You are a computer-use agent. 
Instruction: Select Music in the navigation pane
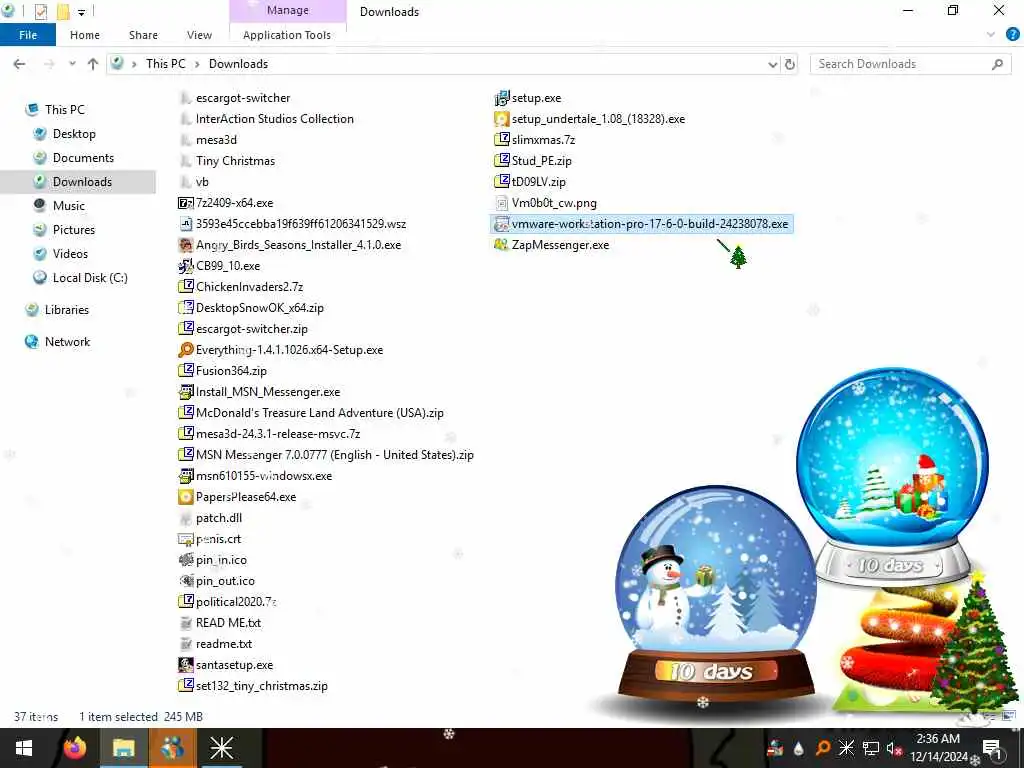[x=69, y=206]
